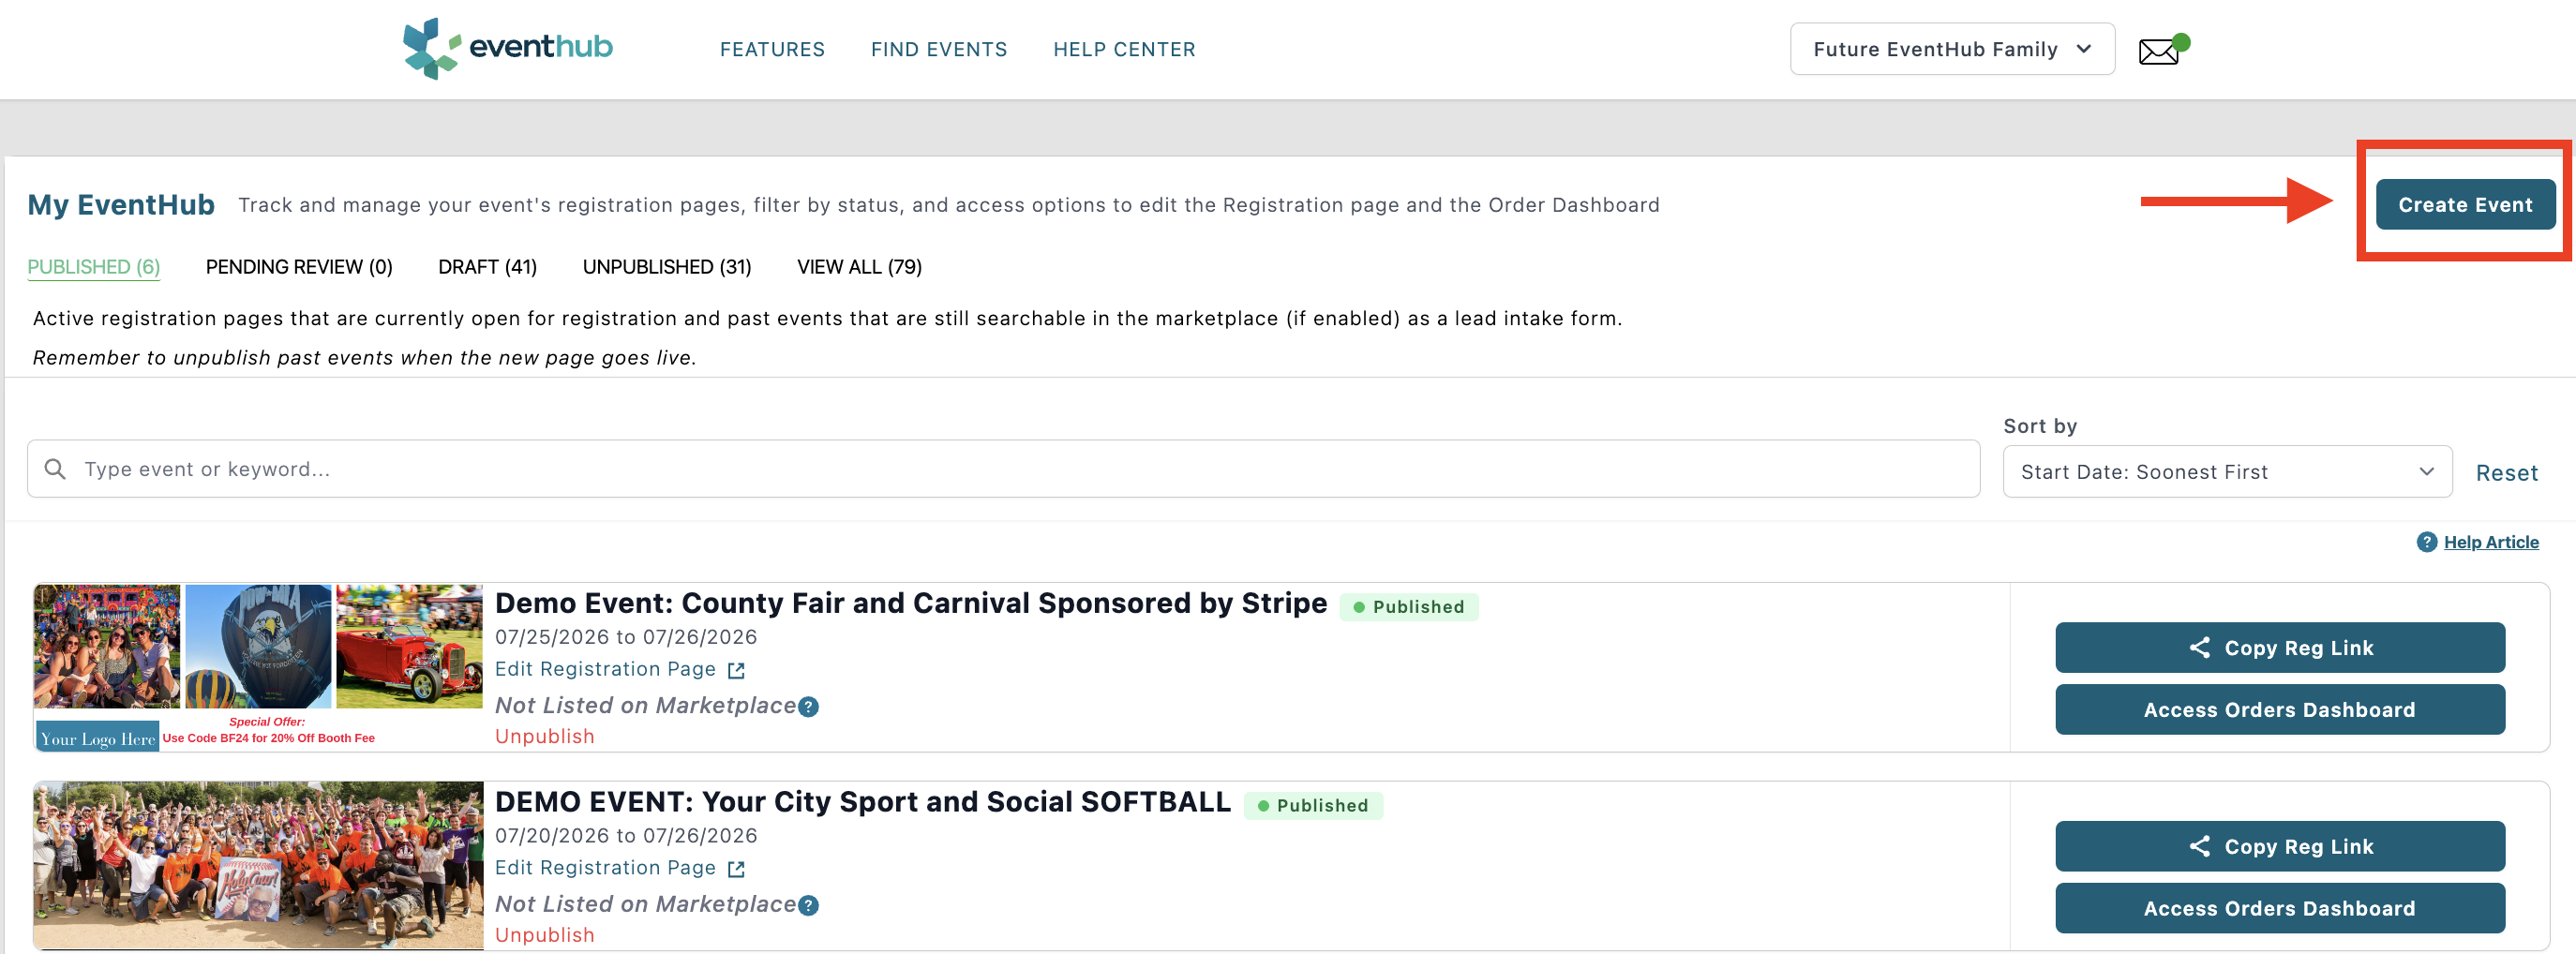Screen dimensions: 2576x954
Task: Switch to the DRAFT tab
Action: (487, 266)
